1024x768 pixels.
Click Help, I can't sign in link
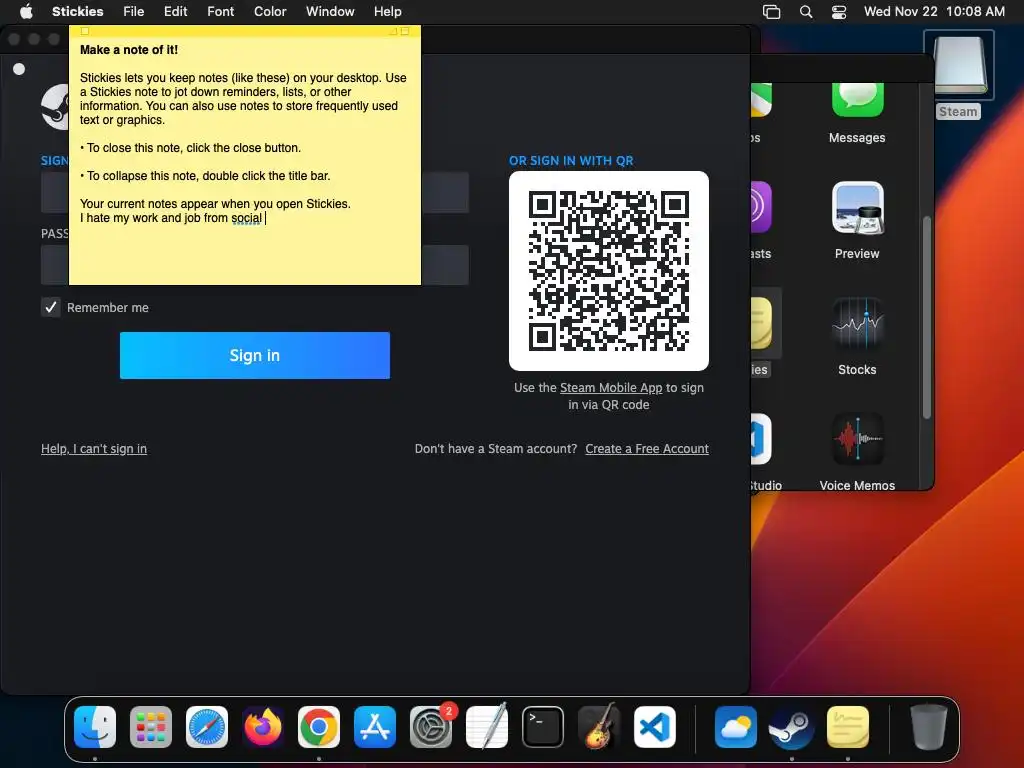click(94, 449)
